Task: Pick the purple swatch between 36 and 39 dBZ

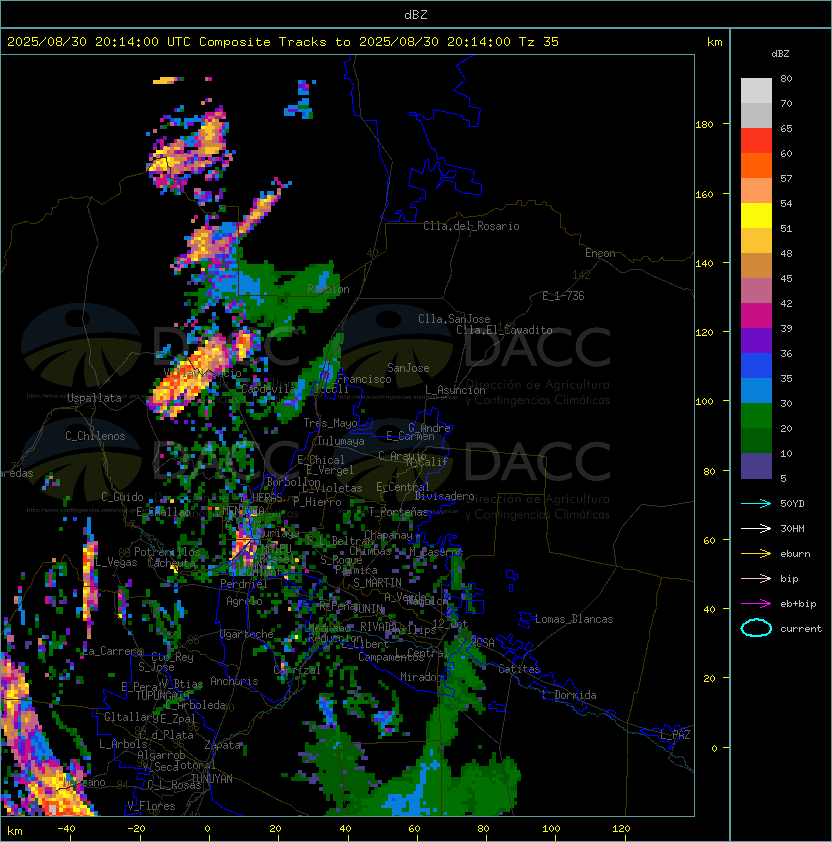Action: click(756, 340)
